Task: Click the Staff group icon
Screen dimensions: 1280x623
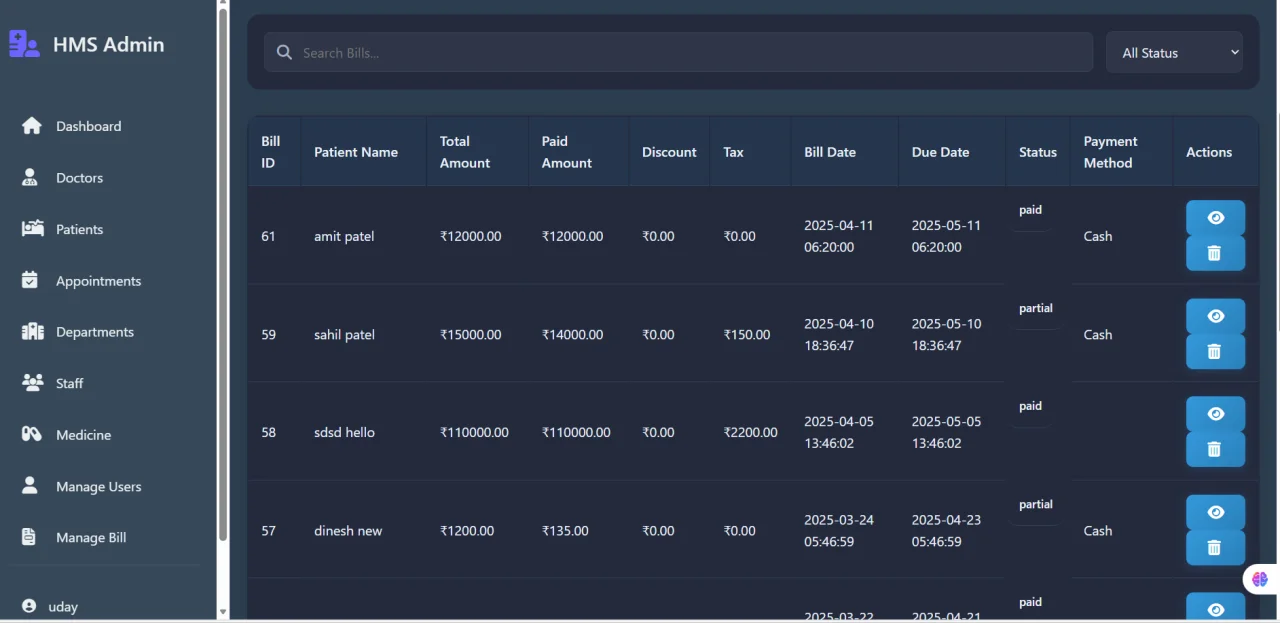Action: pyautogui.click(x=32, y=383)
